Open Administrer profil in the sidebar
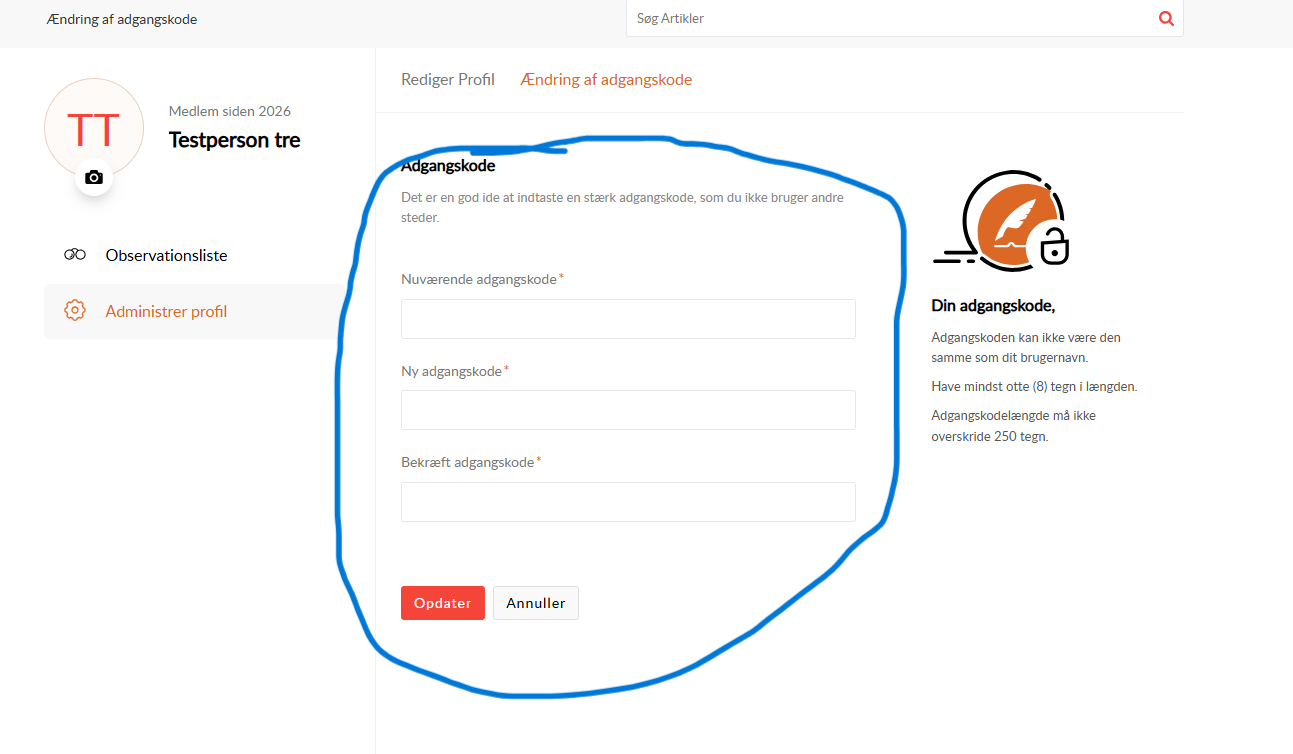This screenshot has height=754, width=1293. click(x=166, y=311)
